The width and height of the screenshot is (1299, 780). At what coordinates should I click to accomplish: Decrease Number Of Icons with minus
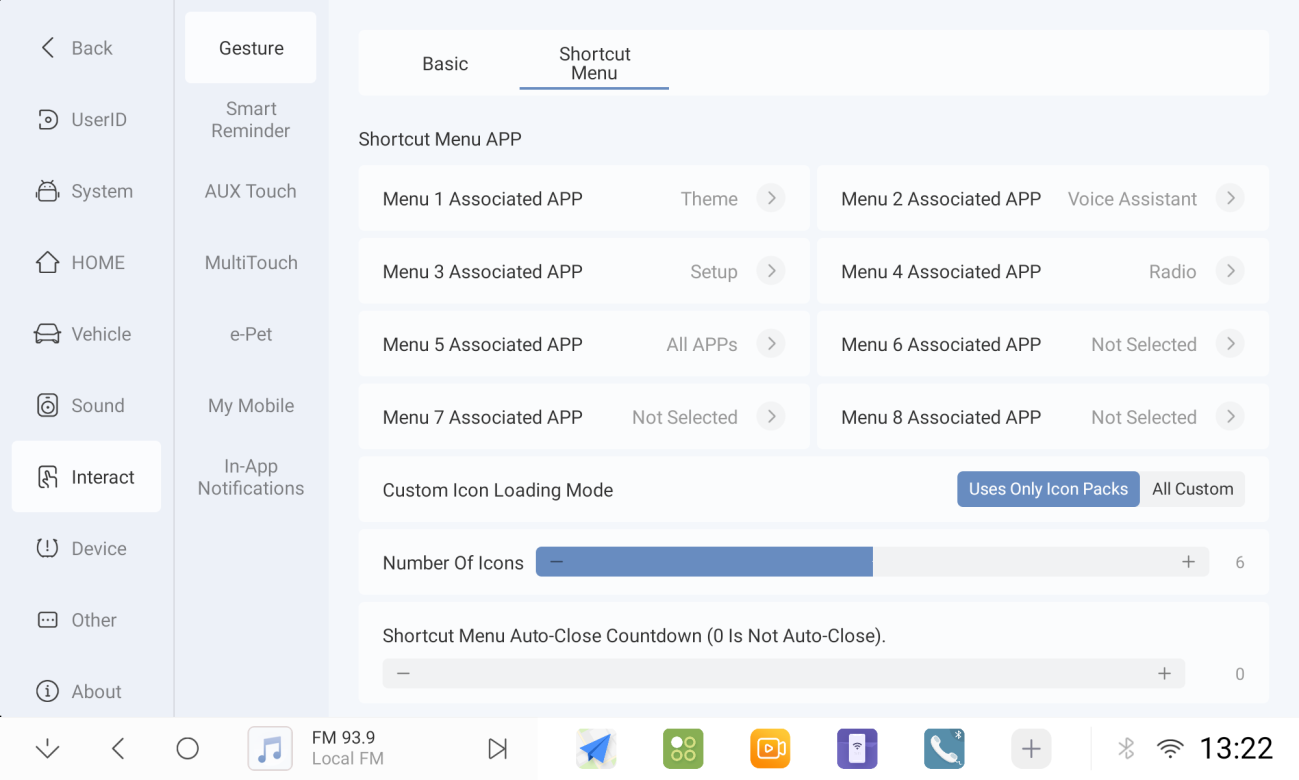(557, 562)
